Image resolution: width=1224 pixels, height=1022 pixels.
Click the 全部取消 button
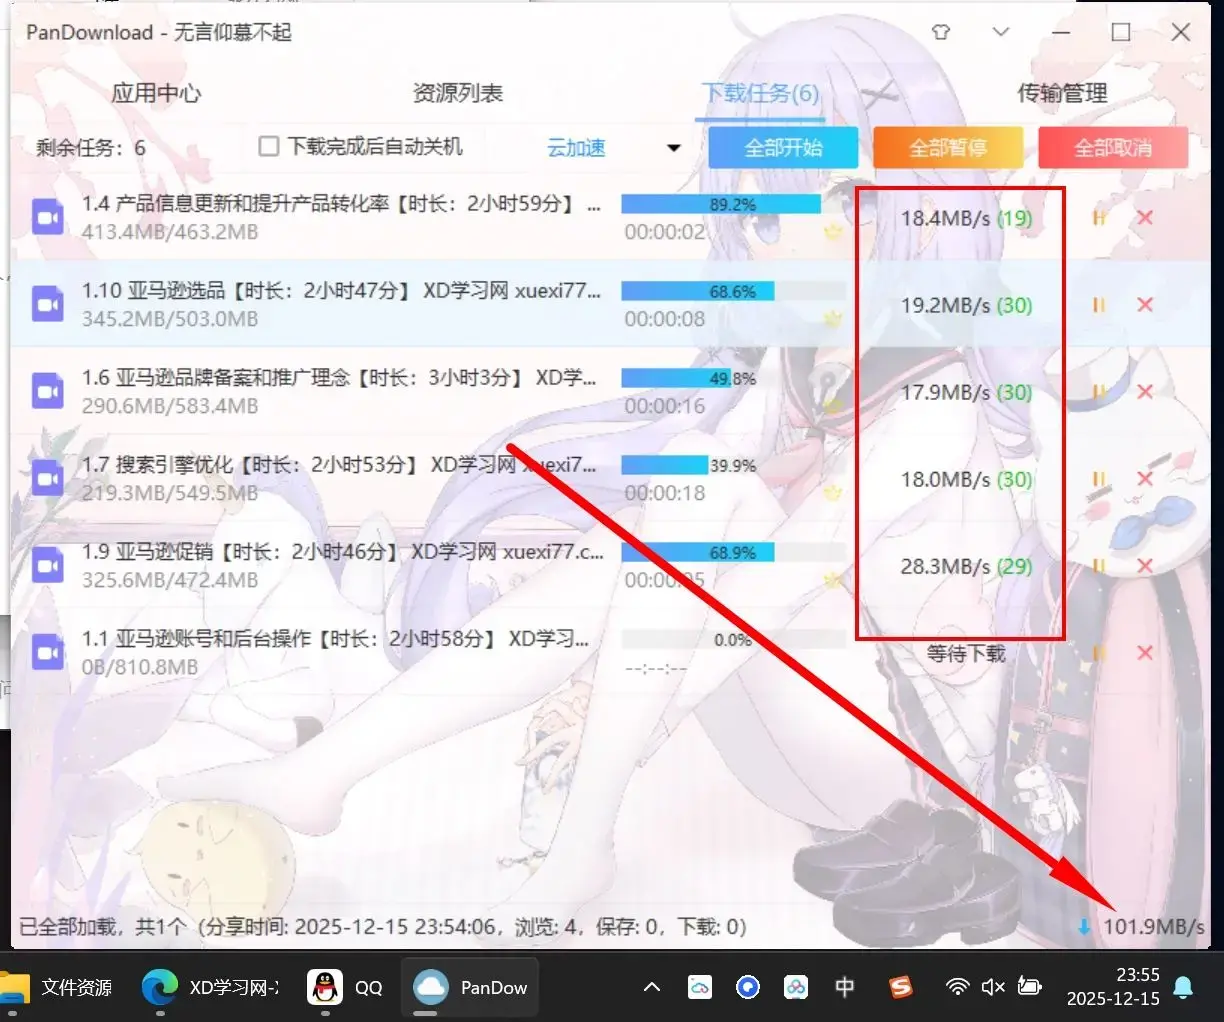point(1113,147)
